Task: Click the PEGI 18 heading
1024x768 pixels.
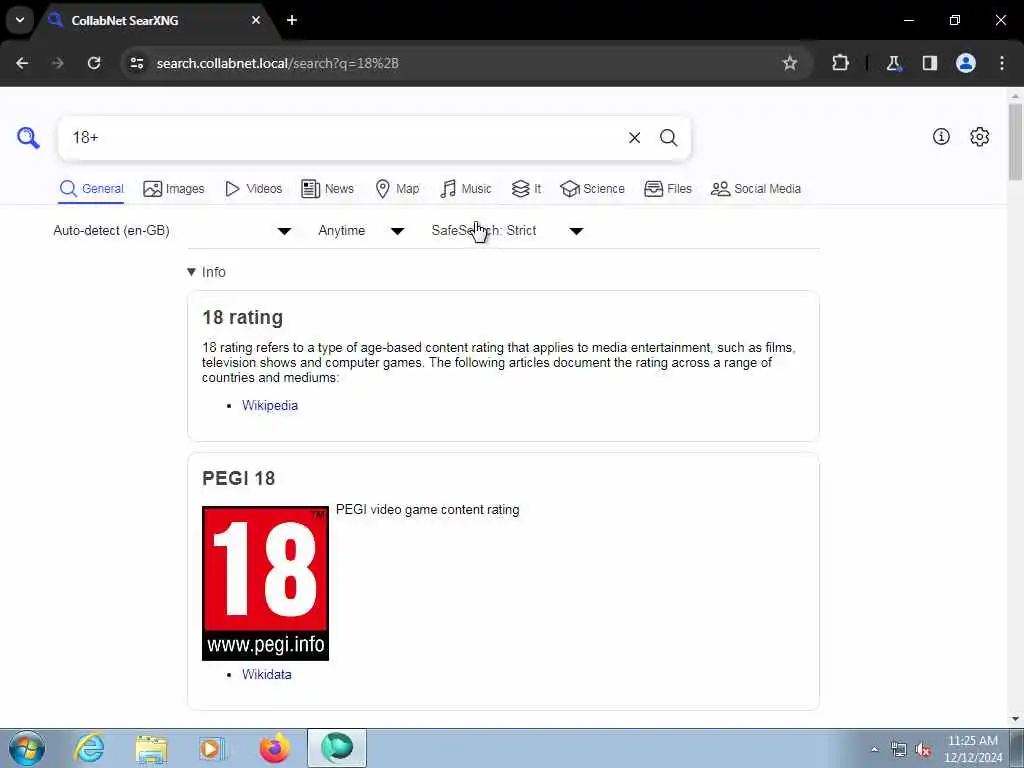Action: click(x=238, y=478)
